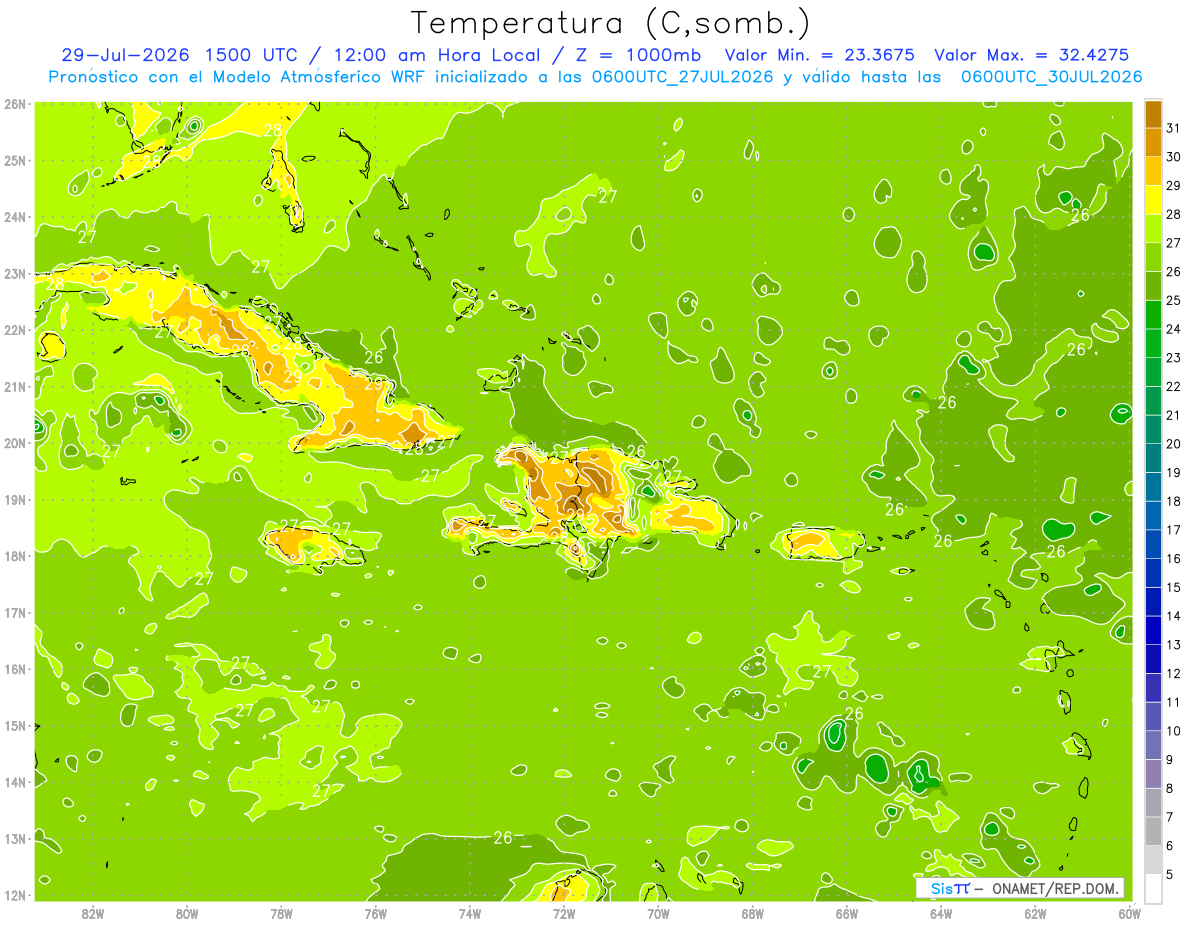Click legend value "5" on the color scale
1200x927 pixels.
(1170, 874)
